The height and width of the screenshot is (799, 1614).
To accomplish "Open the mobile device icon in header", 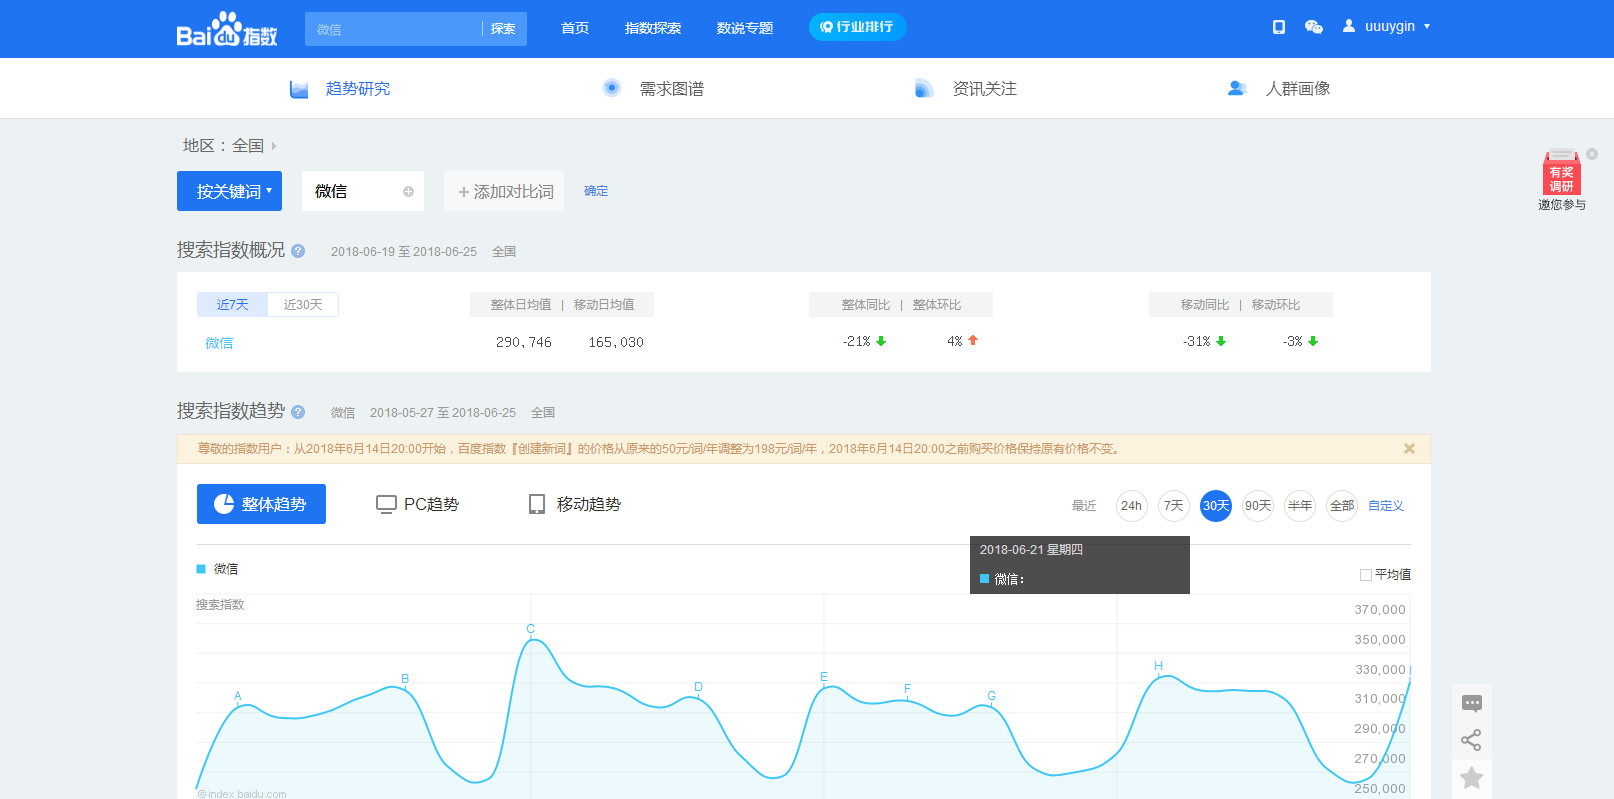I will pos(1278,27).
